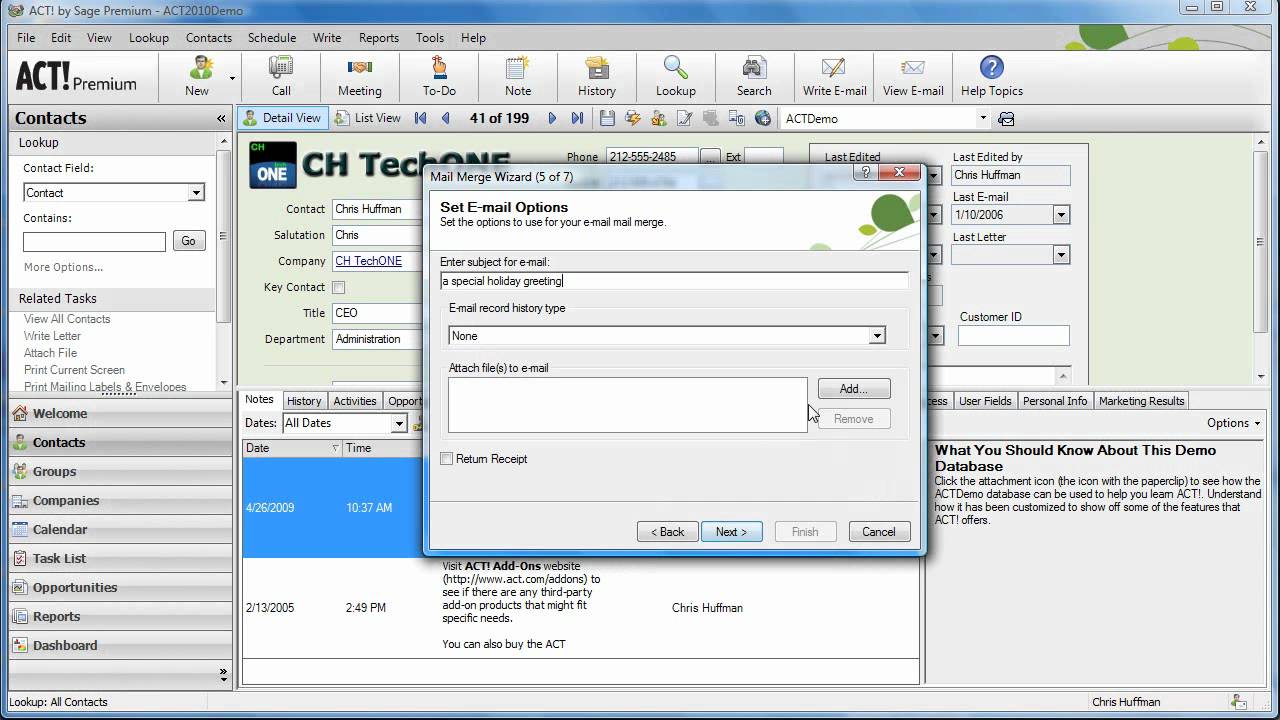Open Opportunities in the navigation bar

click(120, 587)
